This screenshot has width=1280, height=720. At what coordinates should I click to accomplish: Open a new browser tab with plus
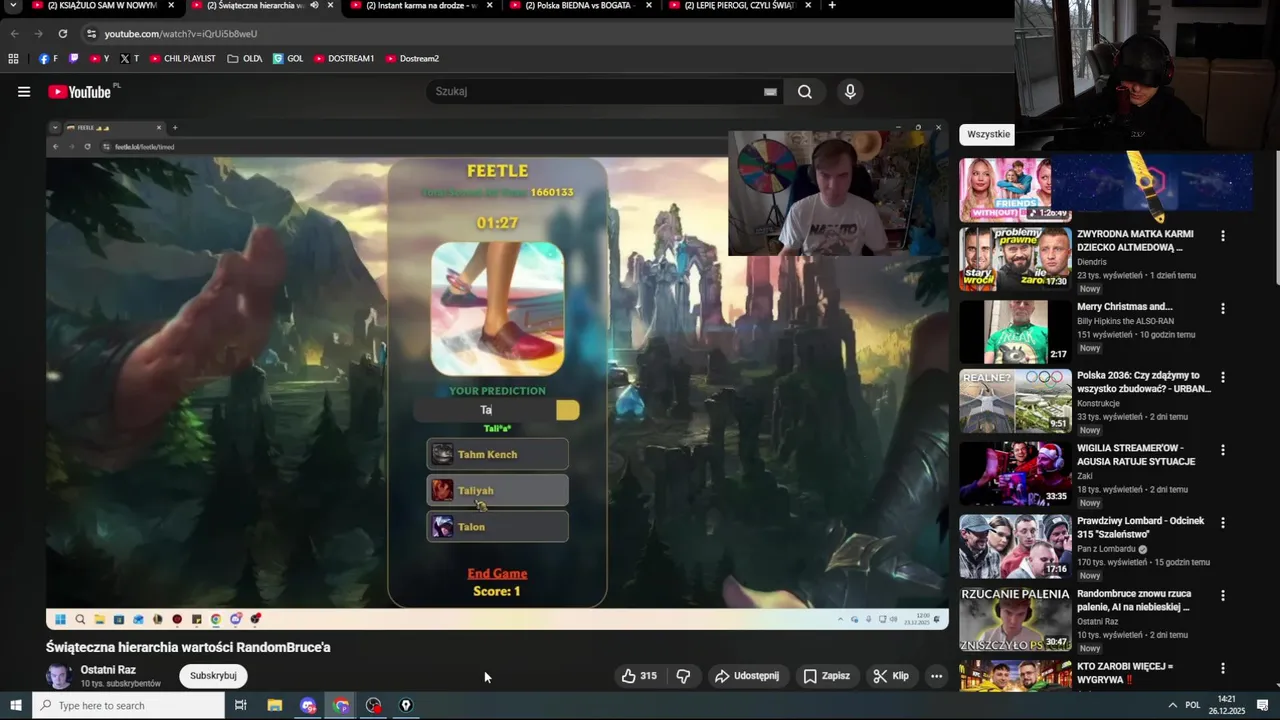point(832,6)
